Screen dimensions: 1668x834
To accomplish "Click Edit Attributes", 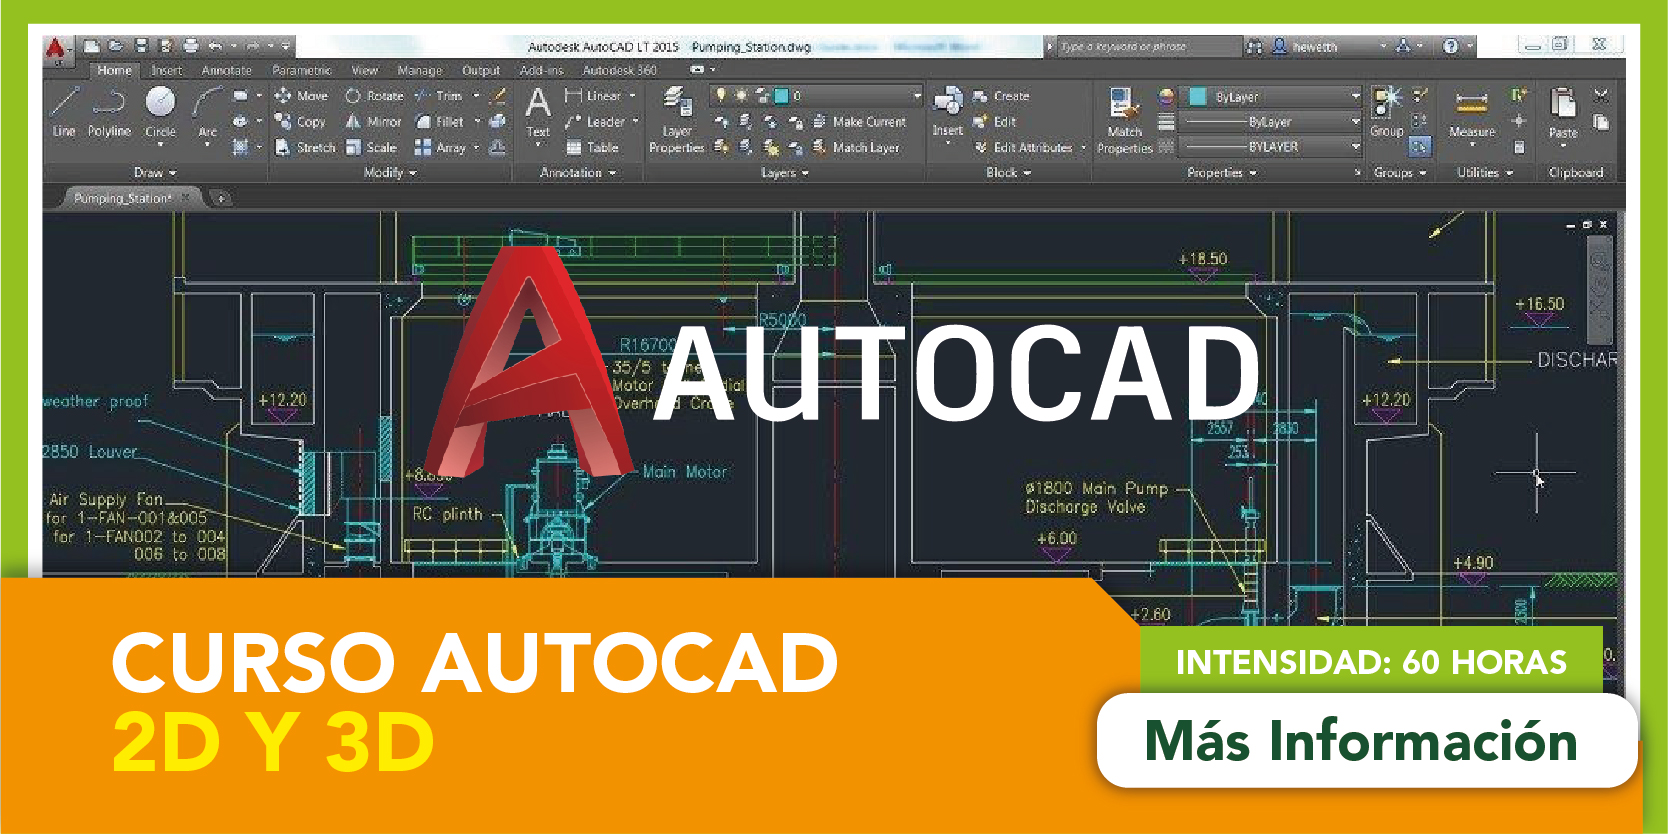I will pos(1023,148).
